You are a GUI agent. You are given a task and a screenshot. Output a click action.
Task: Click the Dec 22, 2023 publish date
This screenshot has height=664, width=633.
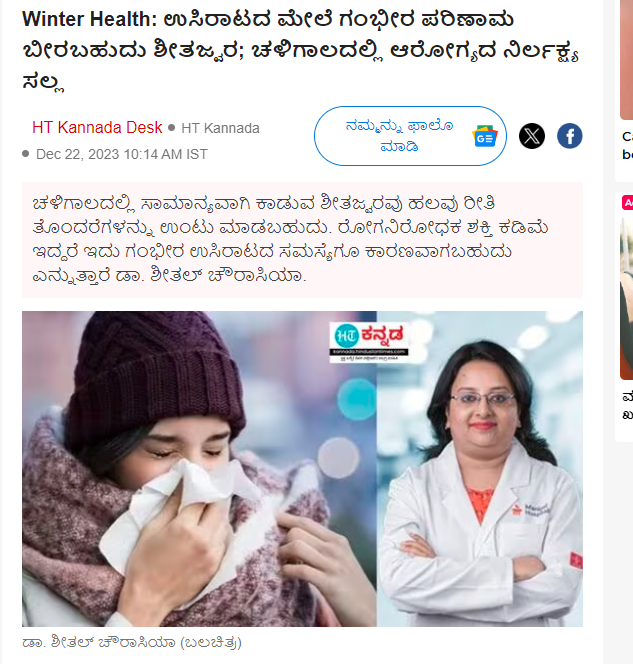pos(122,154)
